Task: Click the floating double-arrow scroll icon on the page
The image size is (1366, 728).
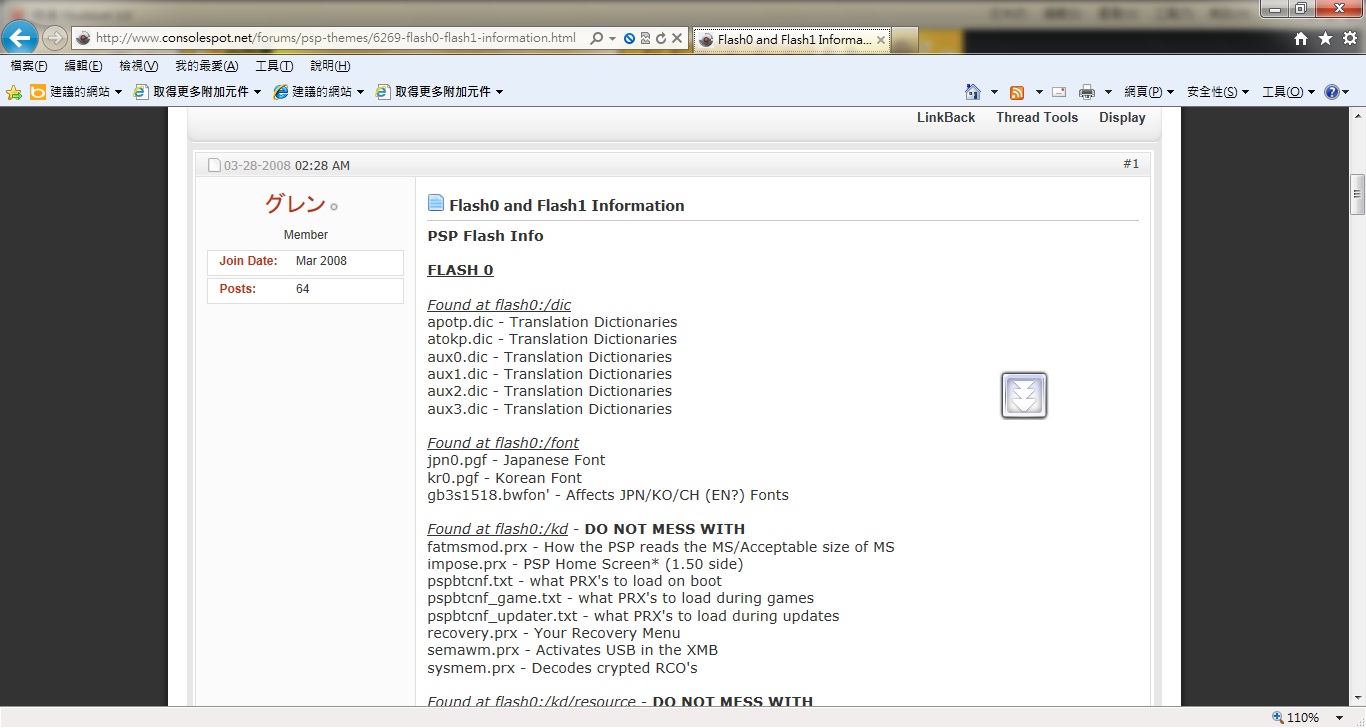Action: (x=1024, y=395)
